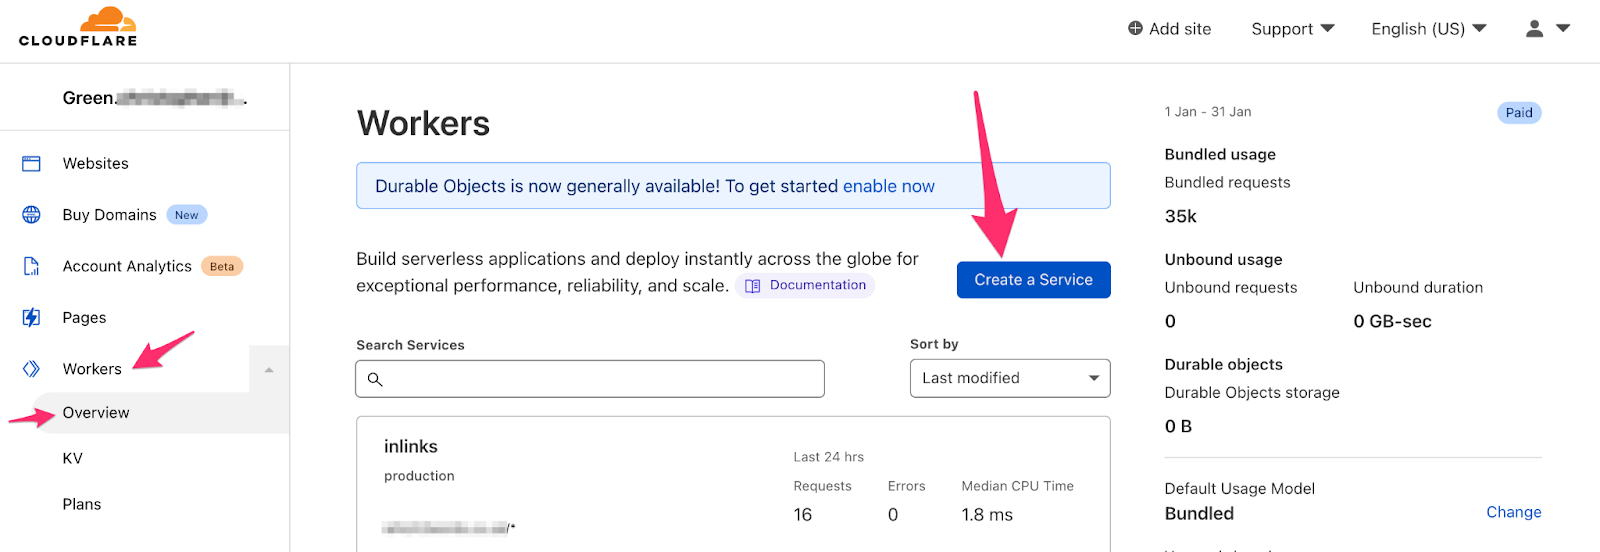Open the Documentation link
Image resolution: width=1600 pixels, height=552 pixels.
pyautogui.click(x=806, y=285)
